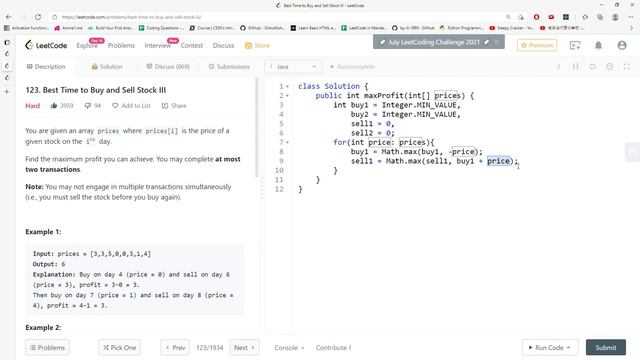640x360 pixels.
Task: Click the new tab plus in sidebar
Action: coord(7,92)
